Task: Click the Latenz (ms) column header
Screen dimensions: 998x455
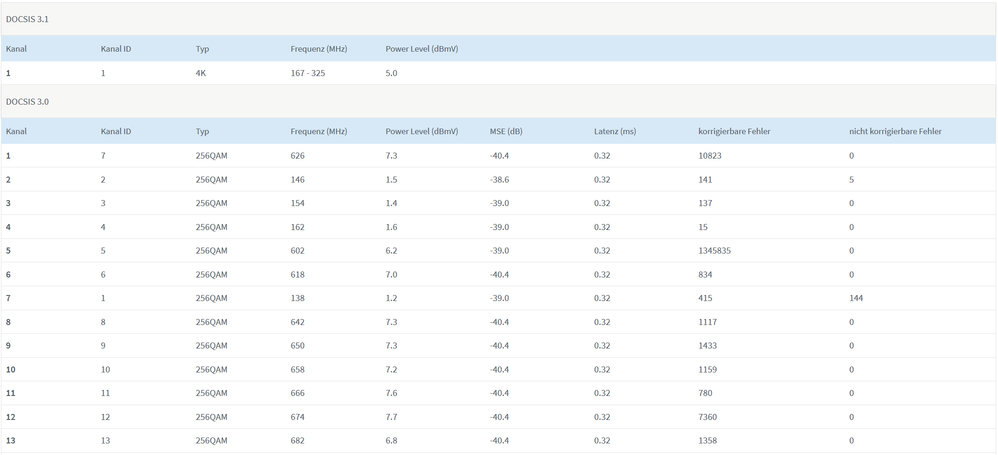Action: pyautogui.click(x=615, y=132)
